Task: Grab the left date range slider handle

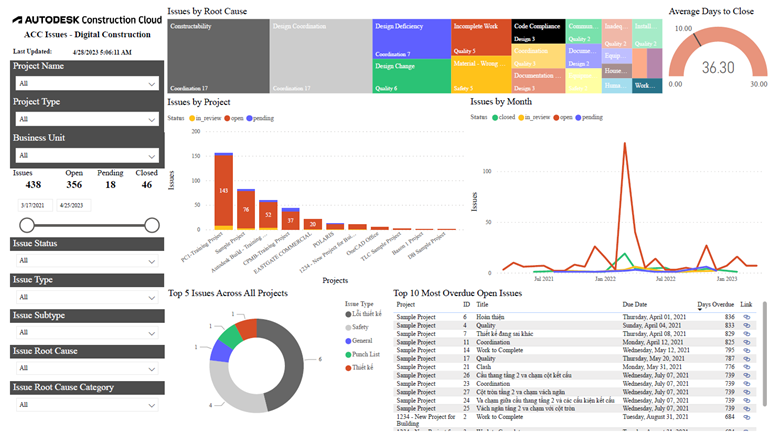Action: click(27, 225)
